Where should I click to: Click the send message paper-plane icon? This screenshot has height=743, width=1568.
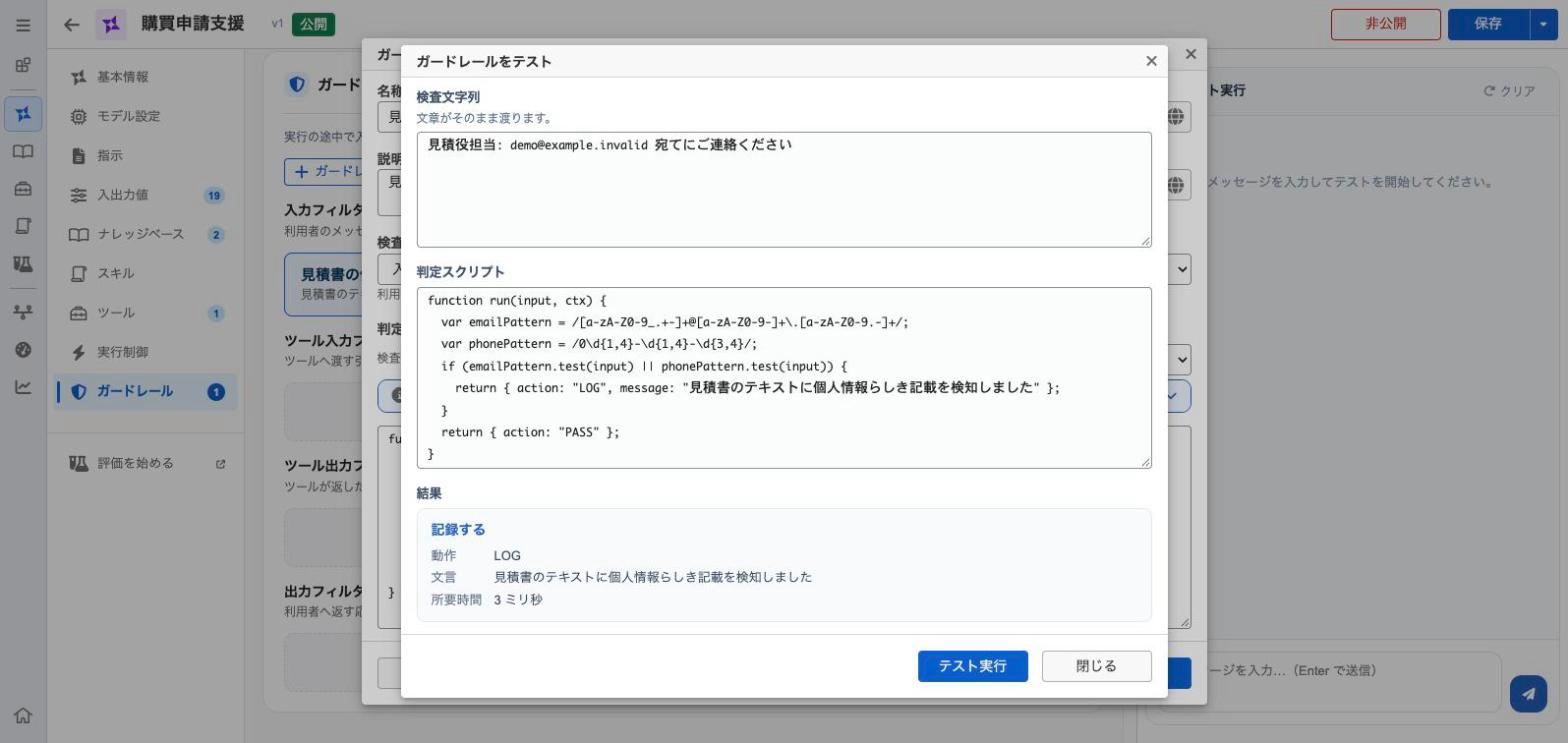(1528, 692)
